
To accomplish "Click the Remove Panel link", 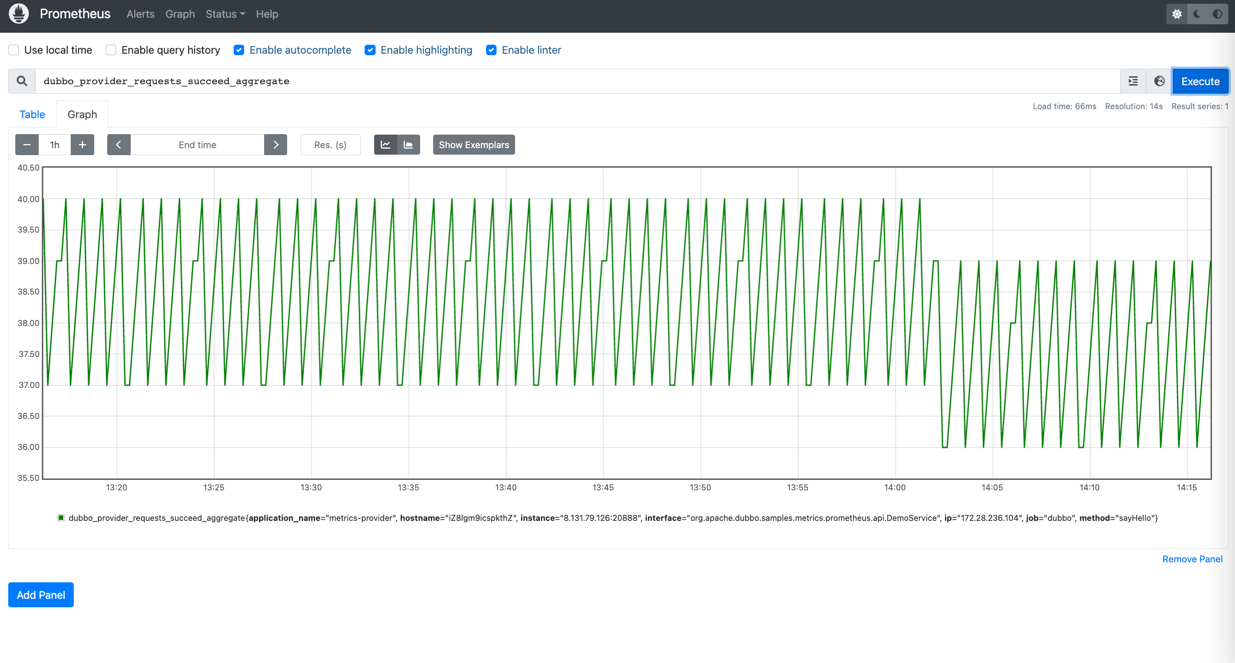I will click(1192, 559).
